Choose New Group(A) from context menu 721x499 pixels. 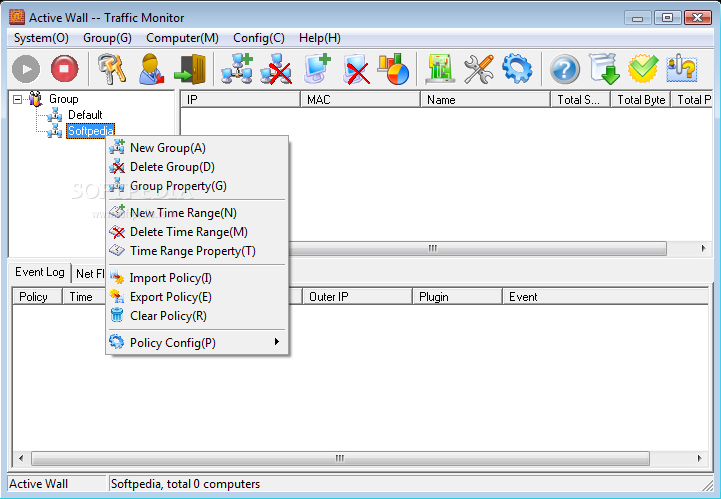click(197, 148)
